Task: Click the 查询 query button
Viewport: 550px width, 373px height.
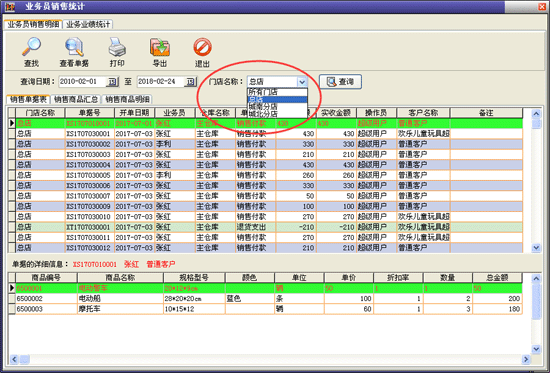Action: pos(340,82)
